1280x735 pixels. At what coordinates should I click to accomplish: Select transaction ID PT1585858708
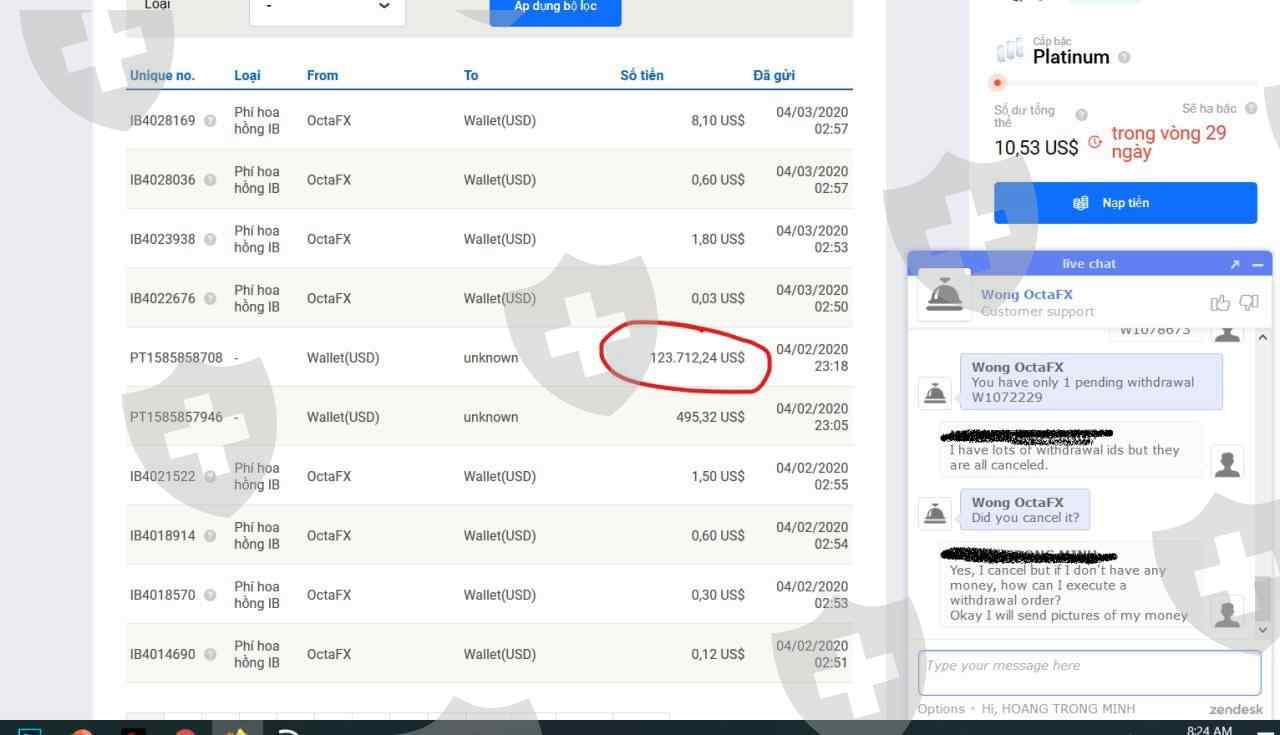(176, 358)
